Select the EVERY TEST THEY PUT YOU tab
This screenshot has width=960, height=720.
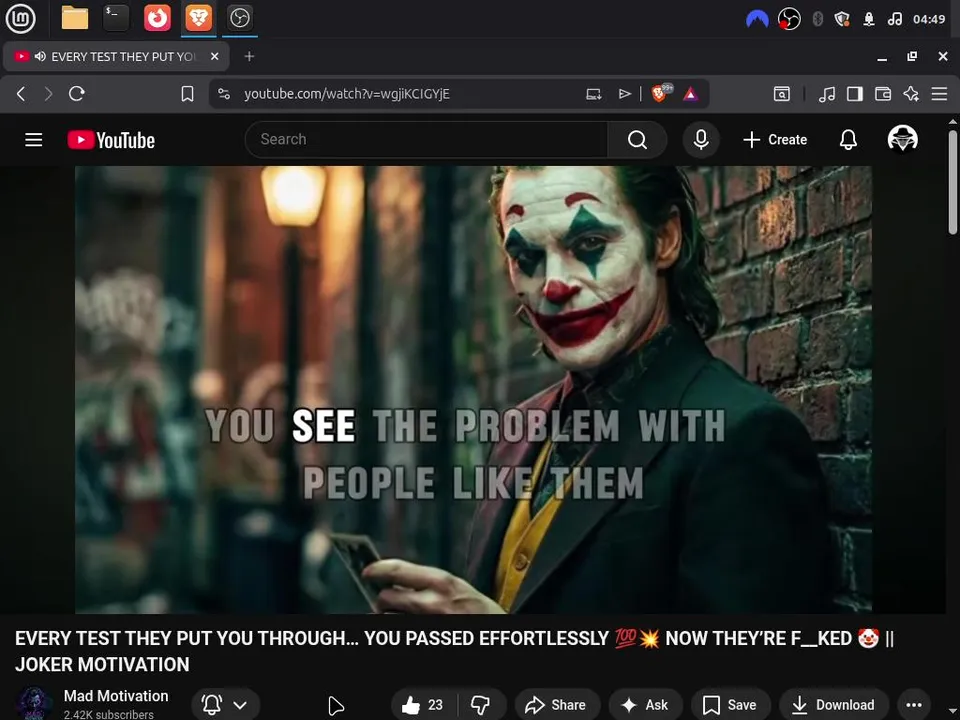[116, 56]
